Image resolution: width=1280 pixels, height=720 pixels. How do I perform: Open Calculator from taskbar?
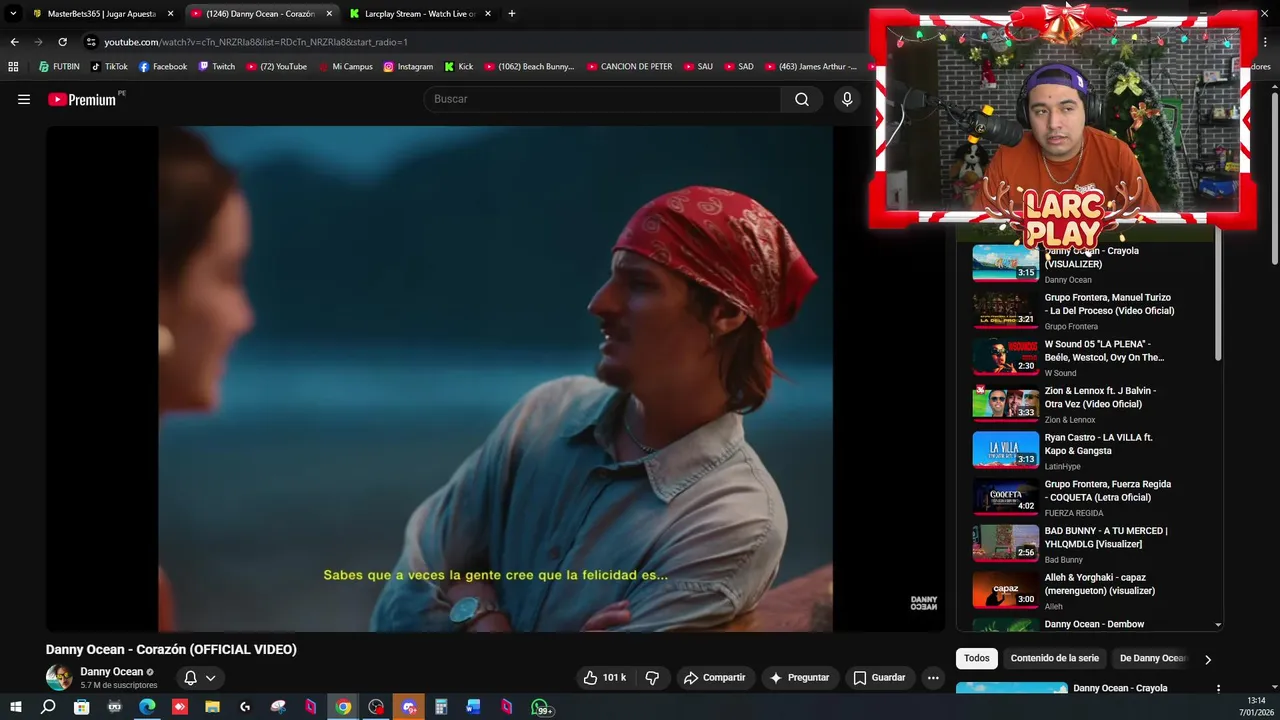pos(441,707)
